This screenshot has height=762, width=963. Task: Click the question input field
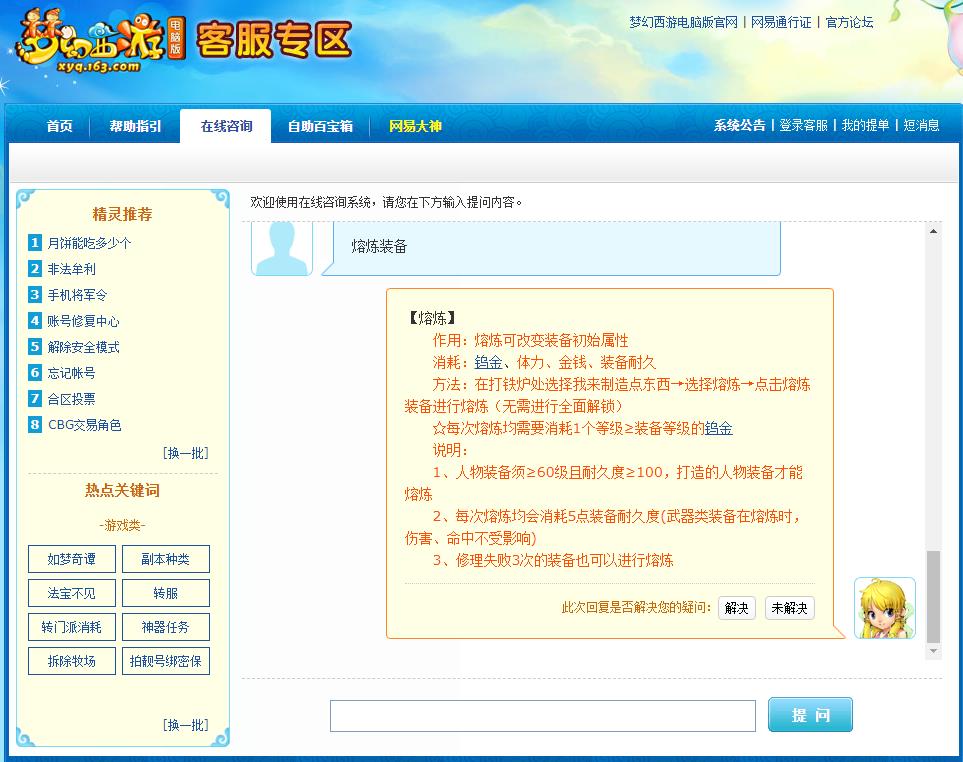point(542,715)
